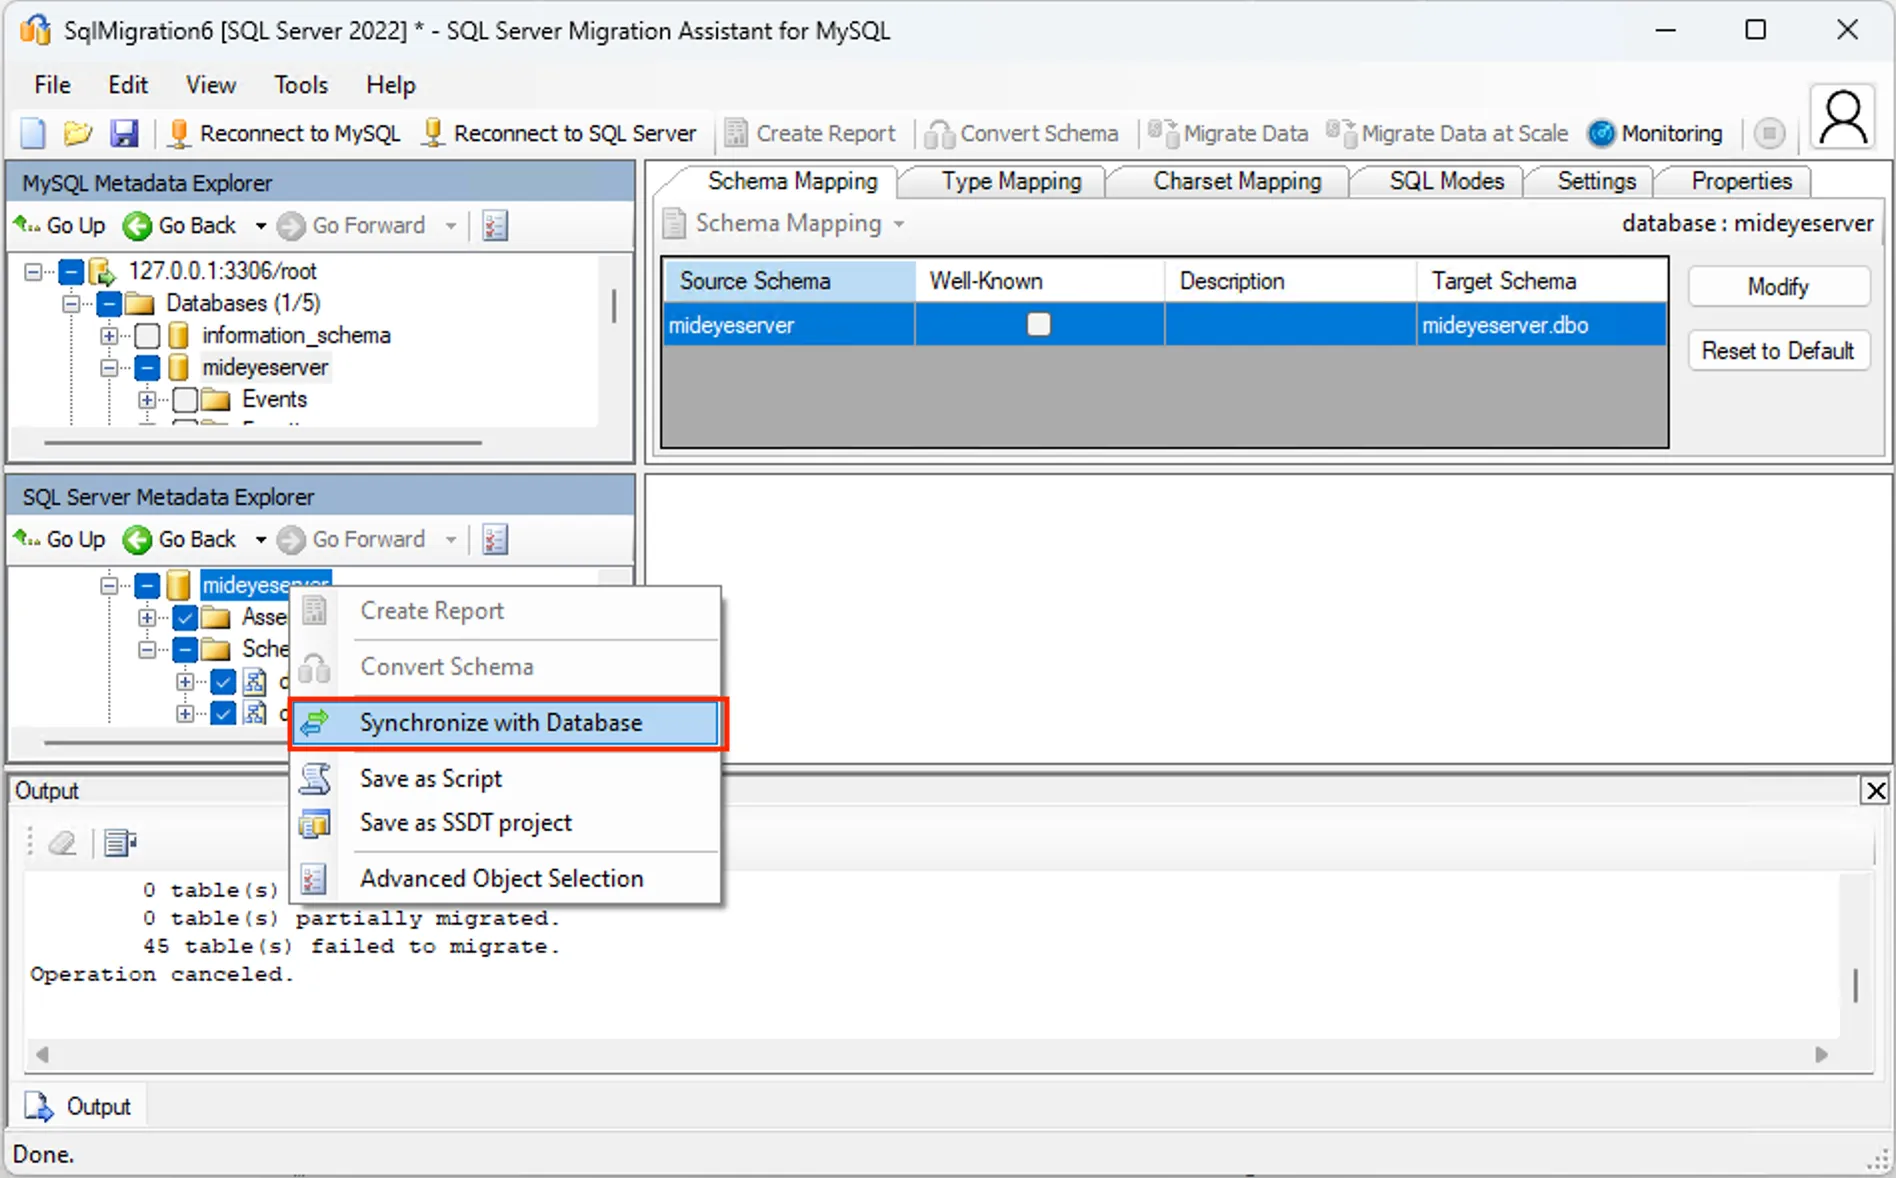
Task: Expand the Events node under mideyeserver
Action: (x=148, y=399)
